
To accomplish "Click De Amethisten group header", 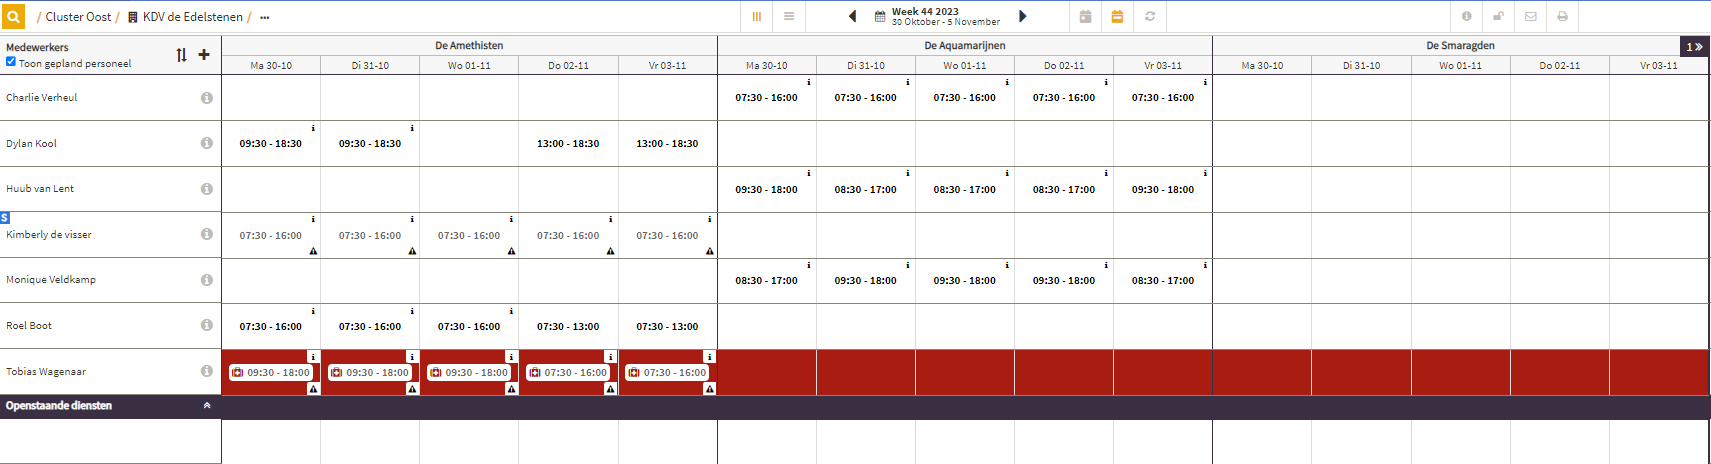I will click(x=469, y=46).
